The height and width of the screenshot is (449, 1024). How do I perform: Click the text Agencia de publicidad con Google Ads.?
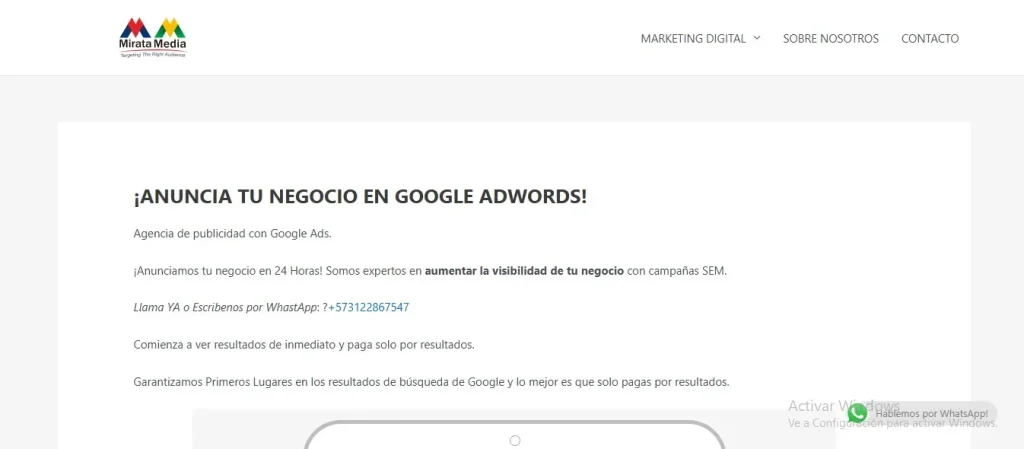[232, 234]
